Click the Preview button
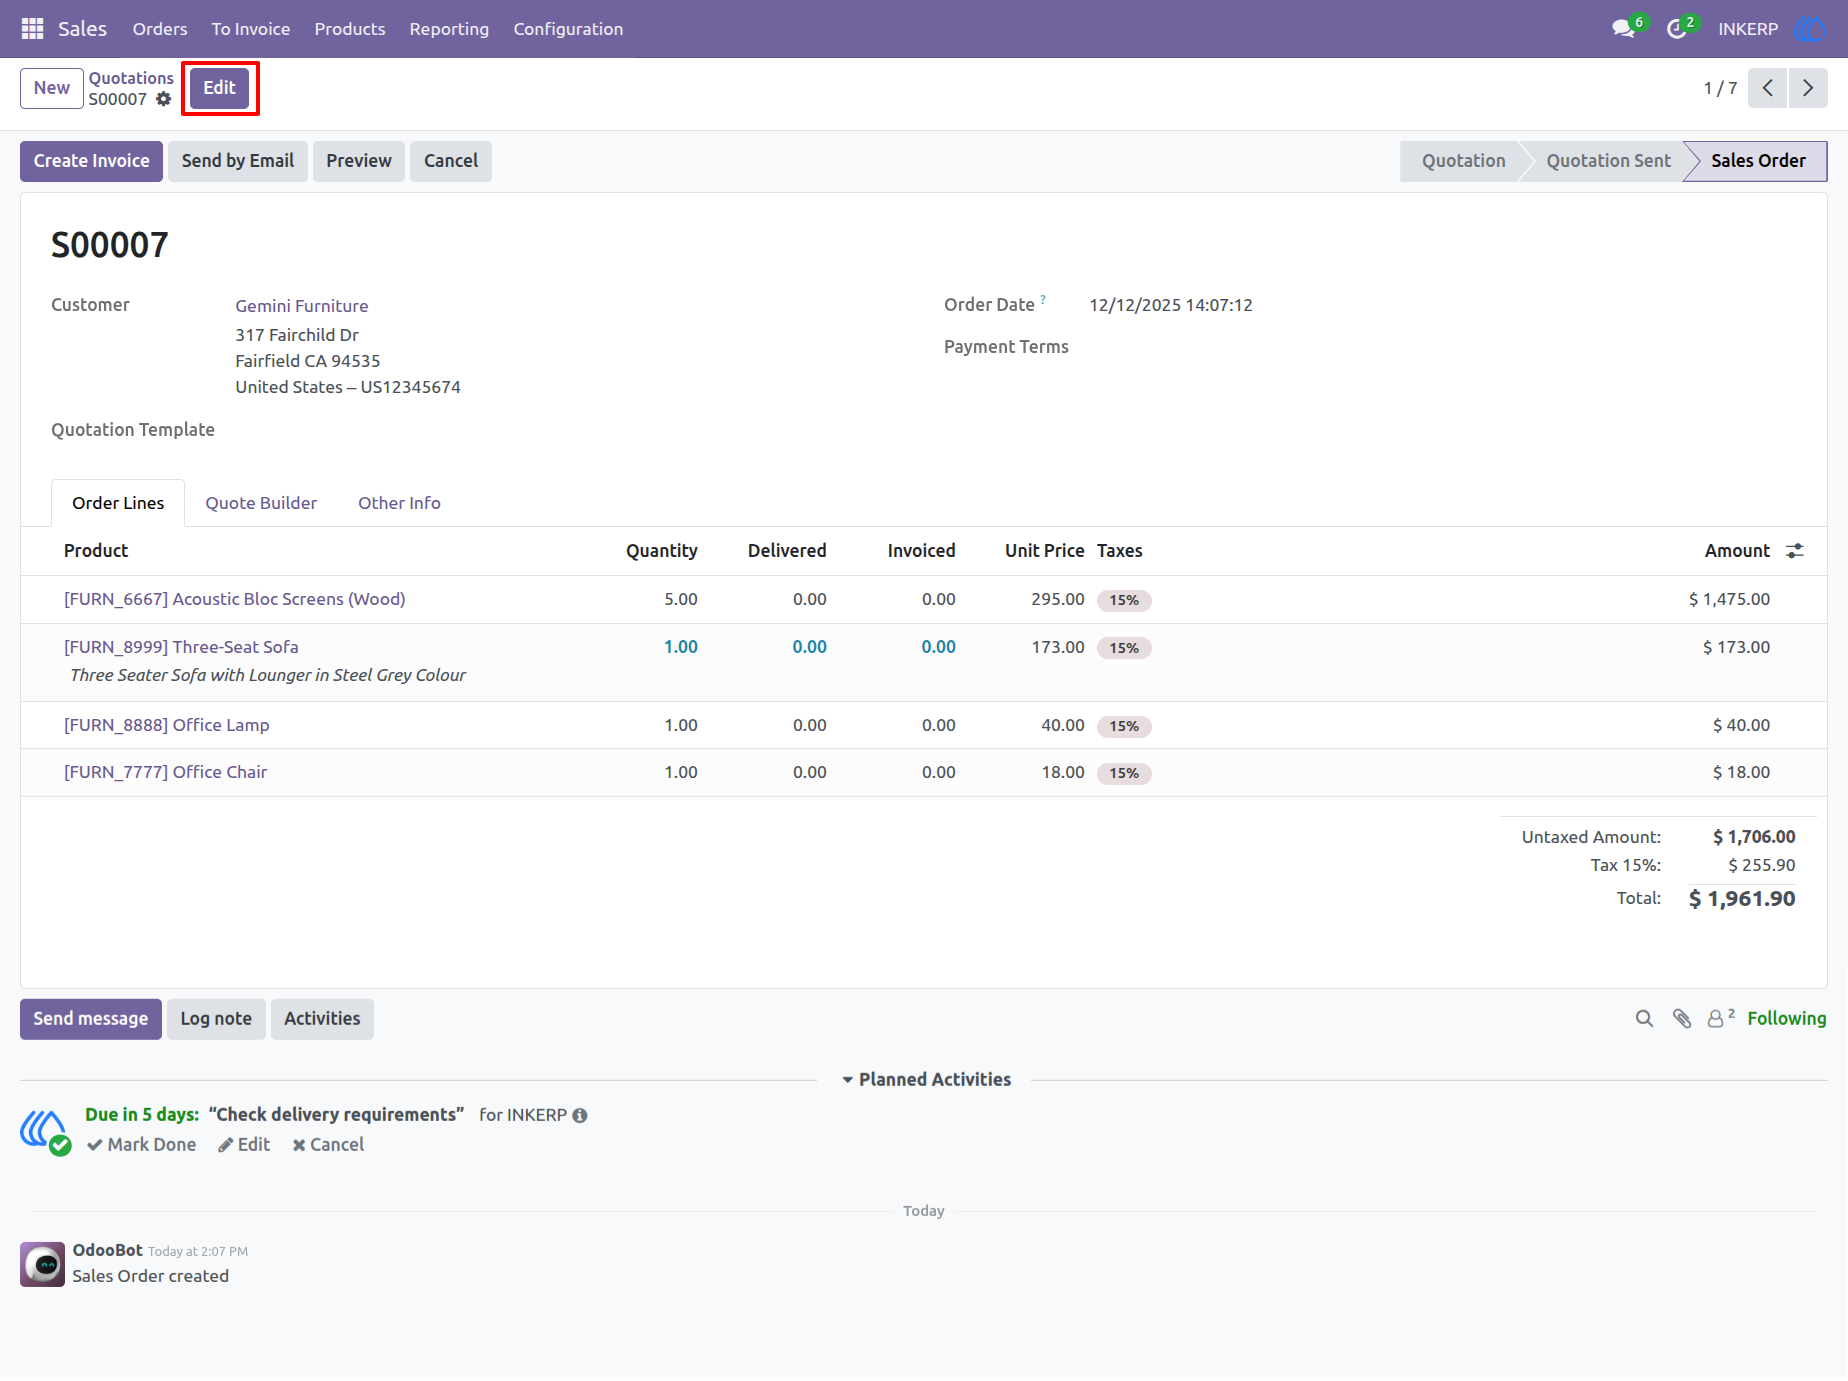1848x1381 pixels. [x=359, y=161]
